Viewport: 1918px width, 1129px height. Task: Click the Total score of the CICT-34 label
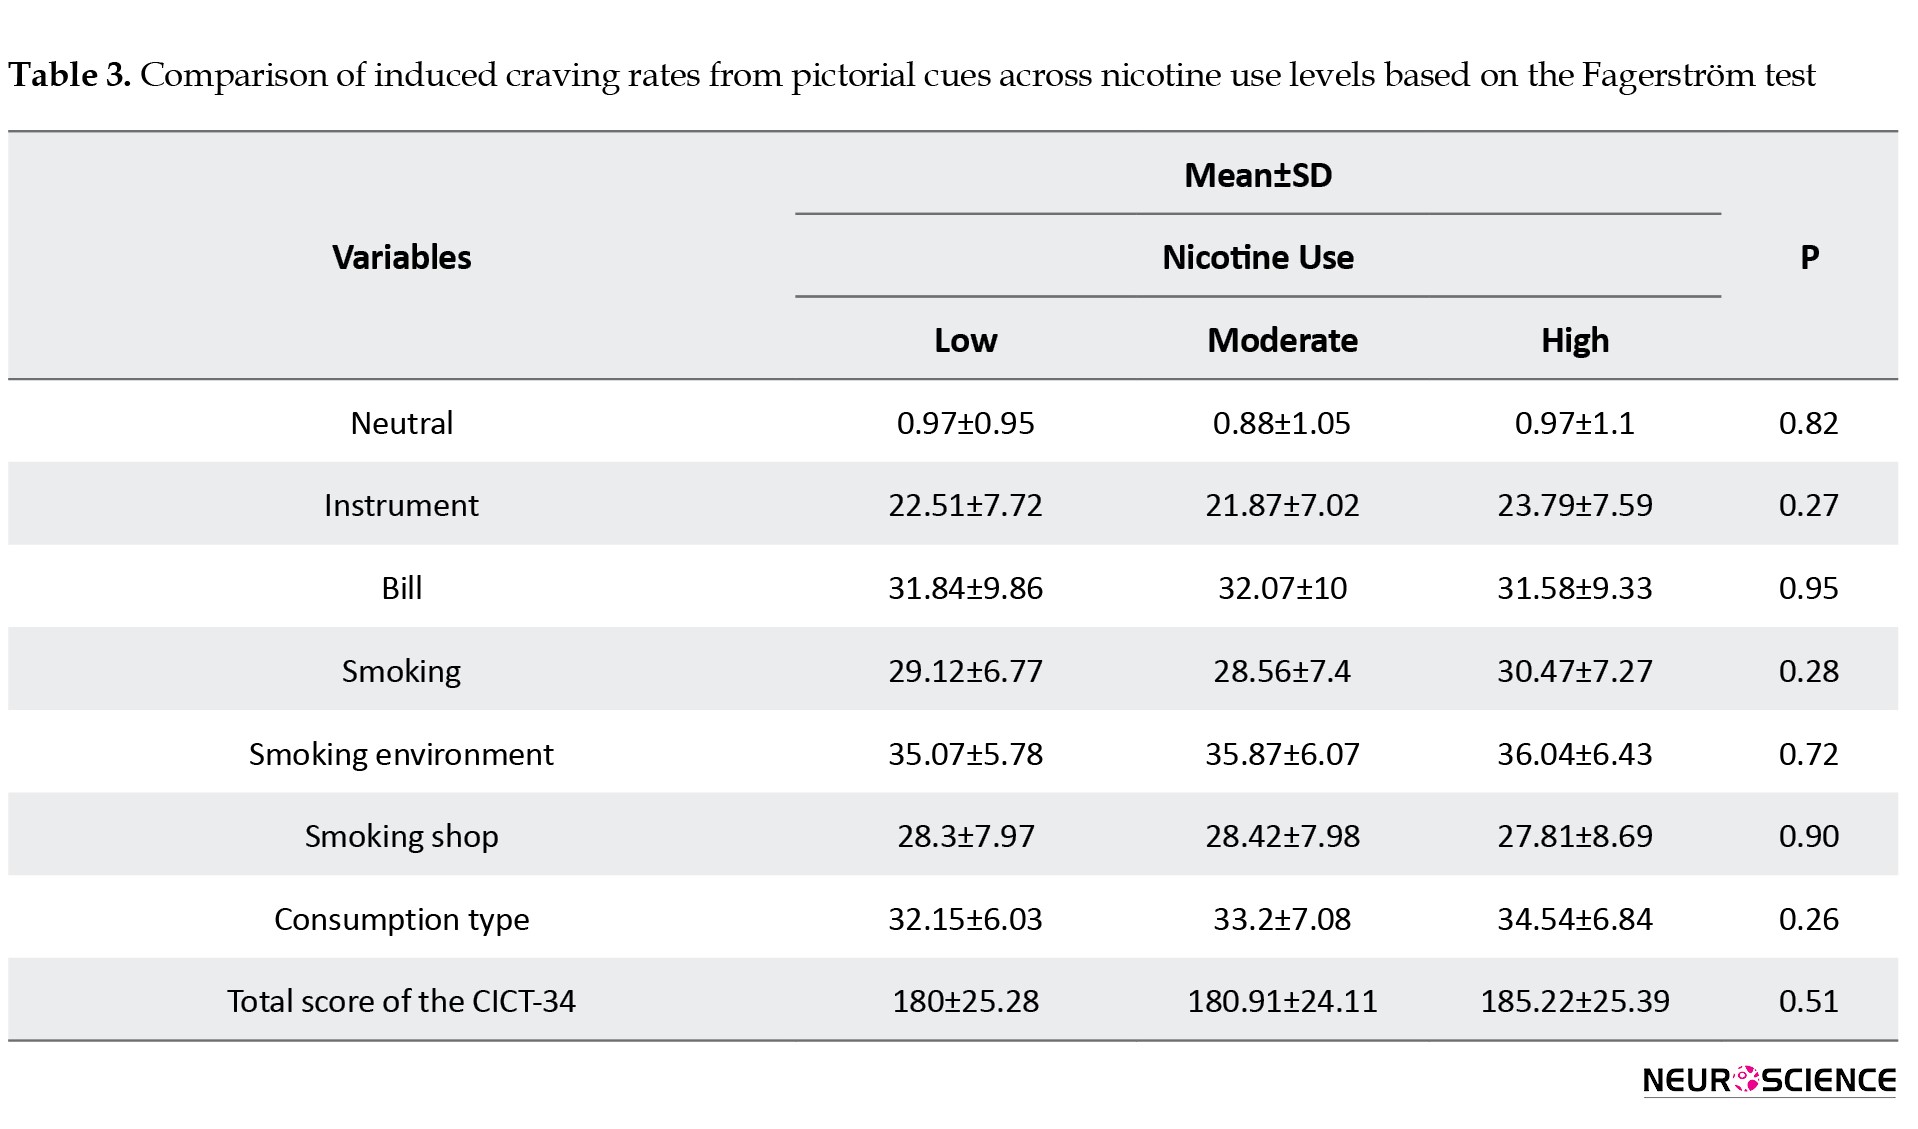click(402, 1001)
